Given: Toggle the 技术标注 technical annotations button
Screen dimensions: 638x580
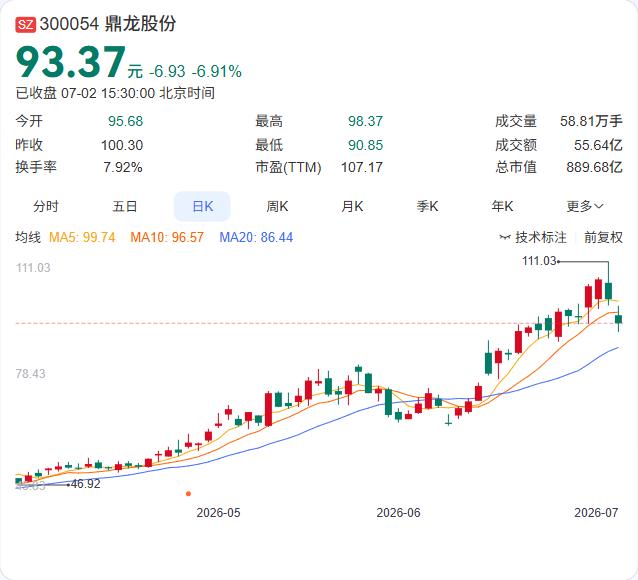Looking at the screenshot, I should (x=533, y=237).
